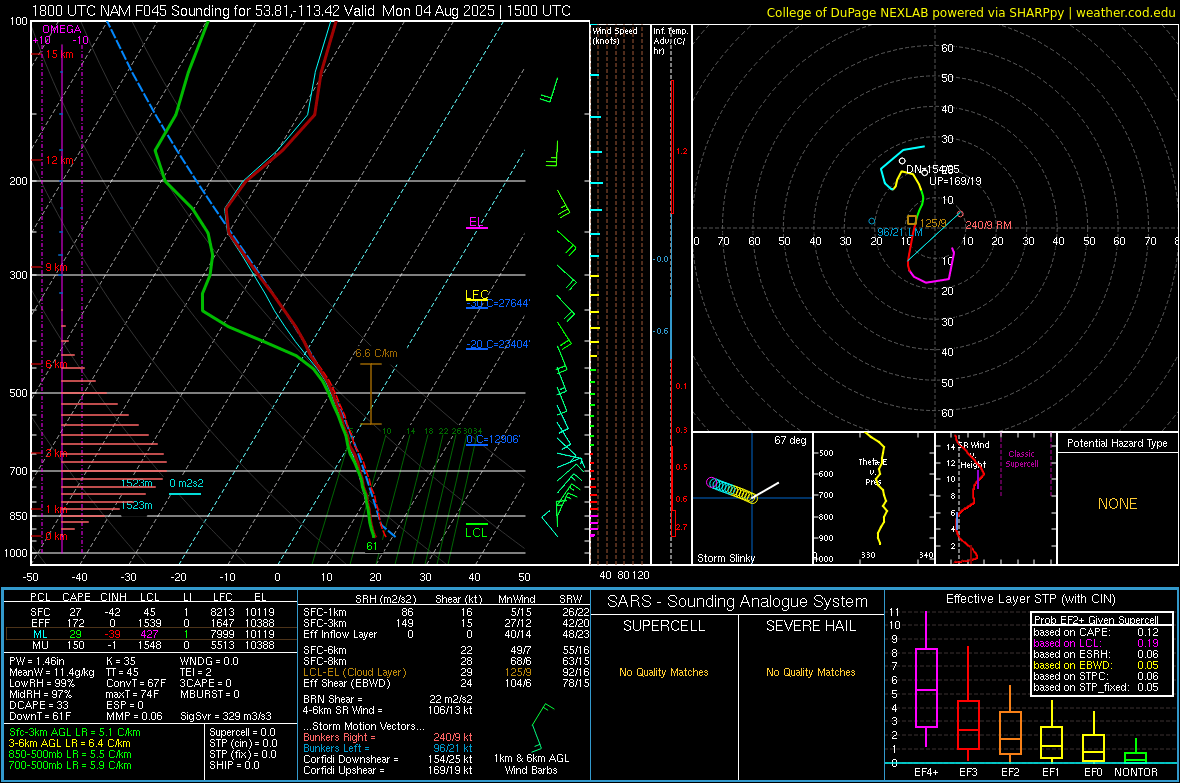Click the '12 km' height marker
Viewport: 1180px width, 783px height.
coord(60,160)
